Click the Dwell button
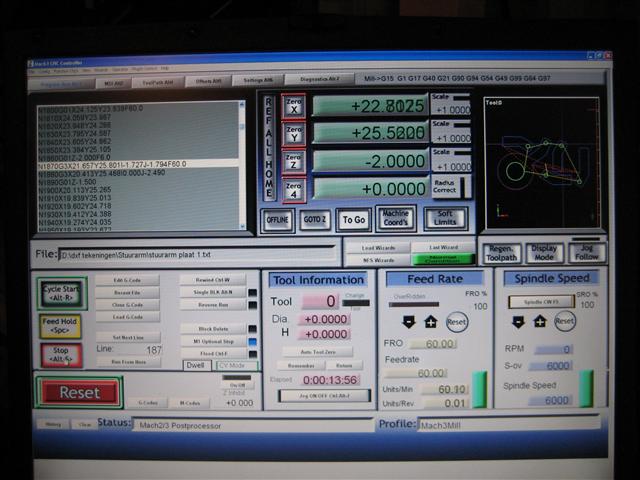 click(x=197, y=365)
